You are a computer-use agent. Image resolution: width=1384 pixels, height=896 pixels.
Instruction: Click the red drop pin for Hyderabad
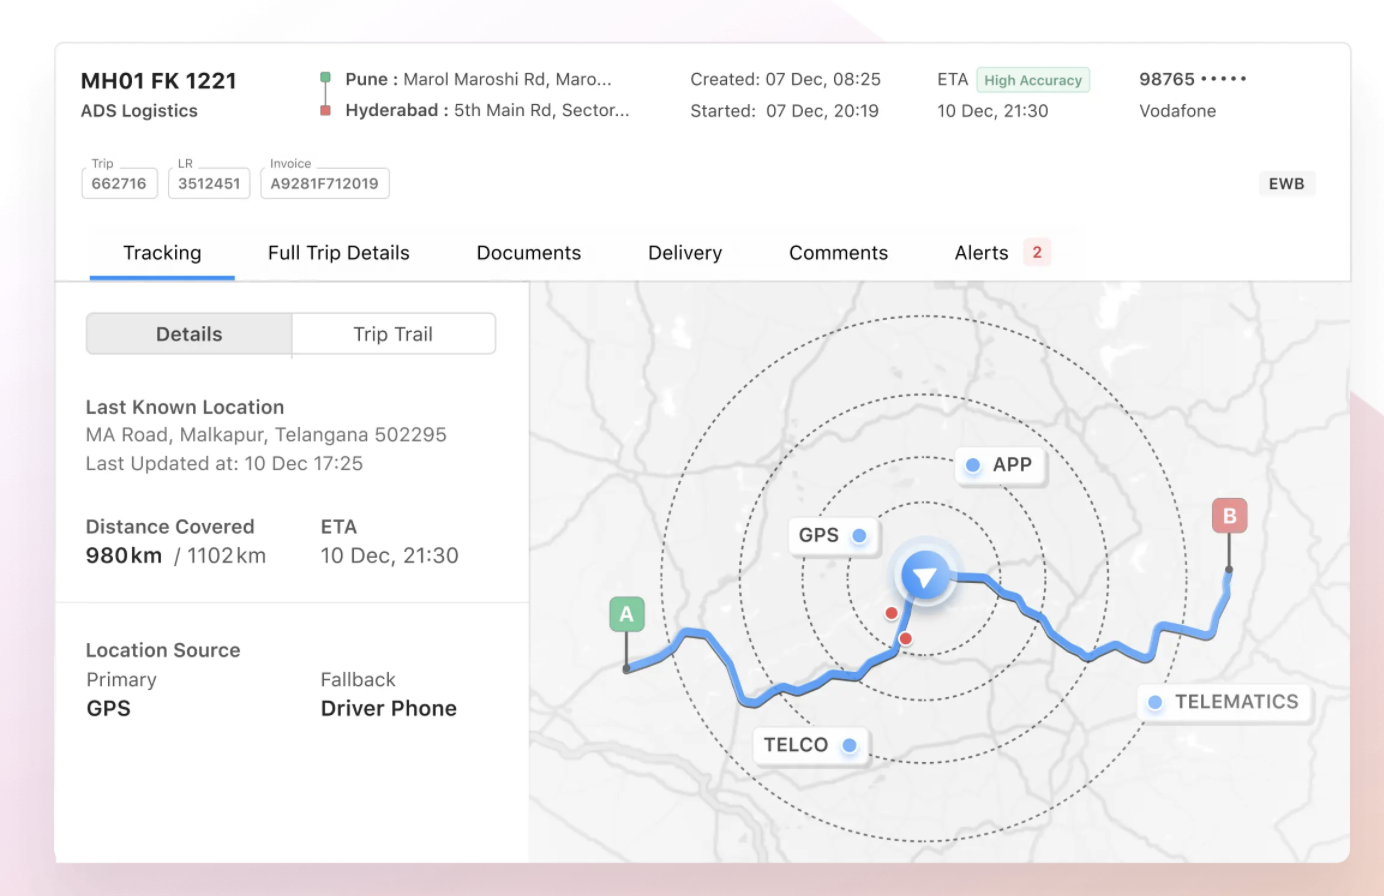[326, 110]
